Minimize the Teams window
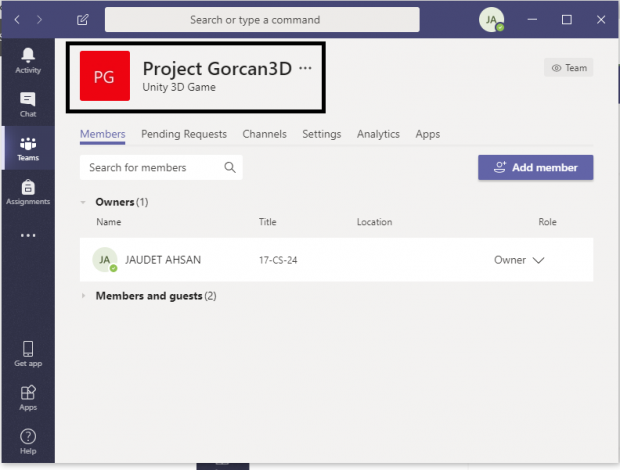 tap(532, 19)
